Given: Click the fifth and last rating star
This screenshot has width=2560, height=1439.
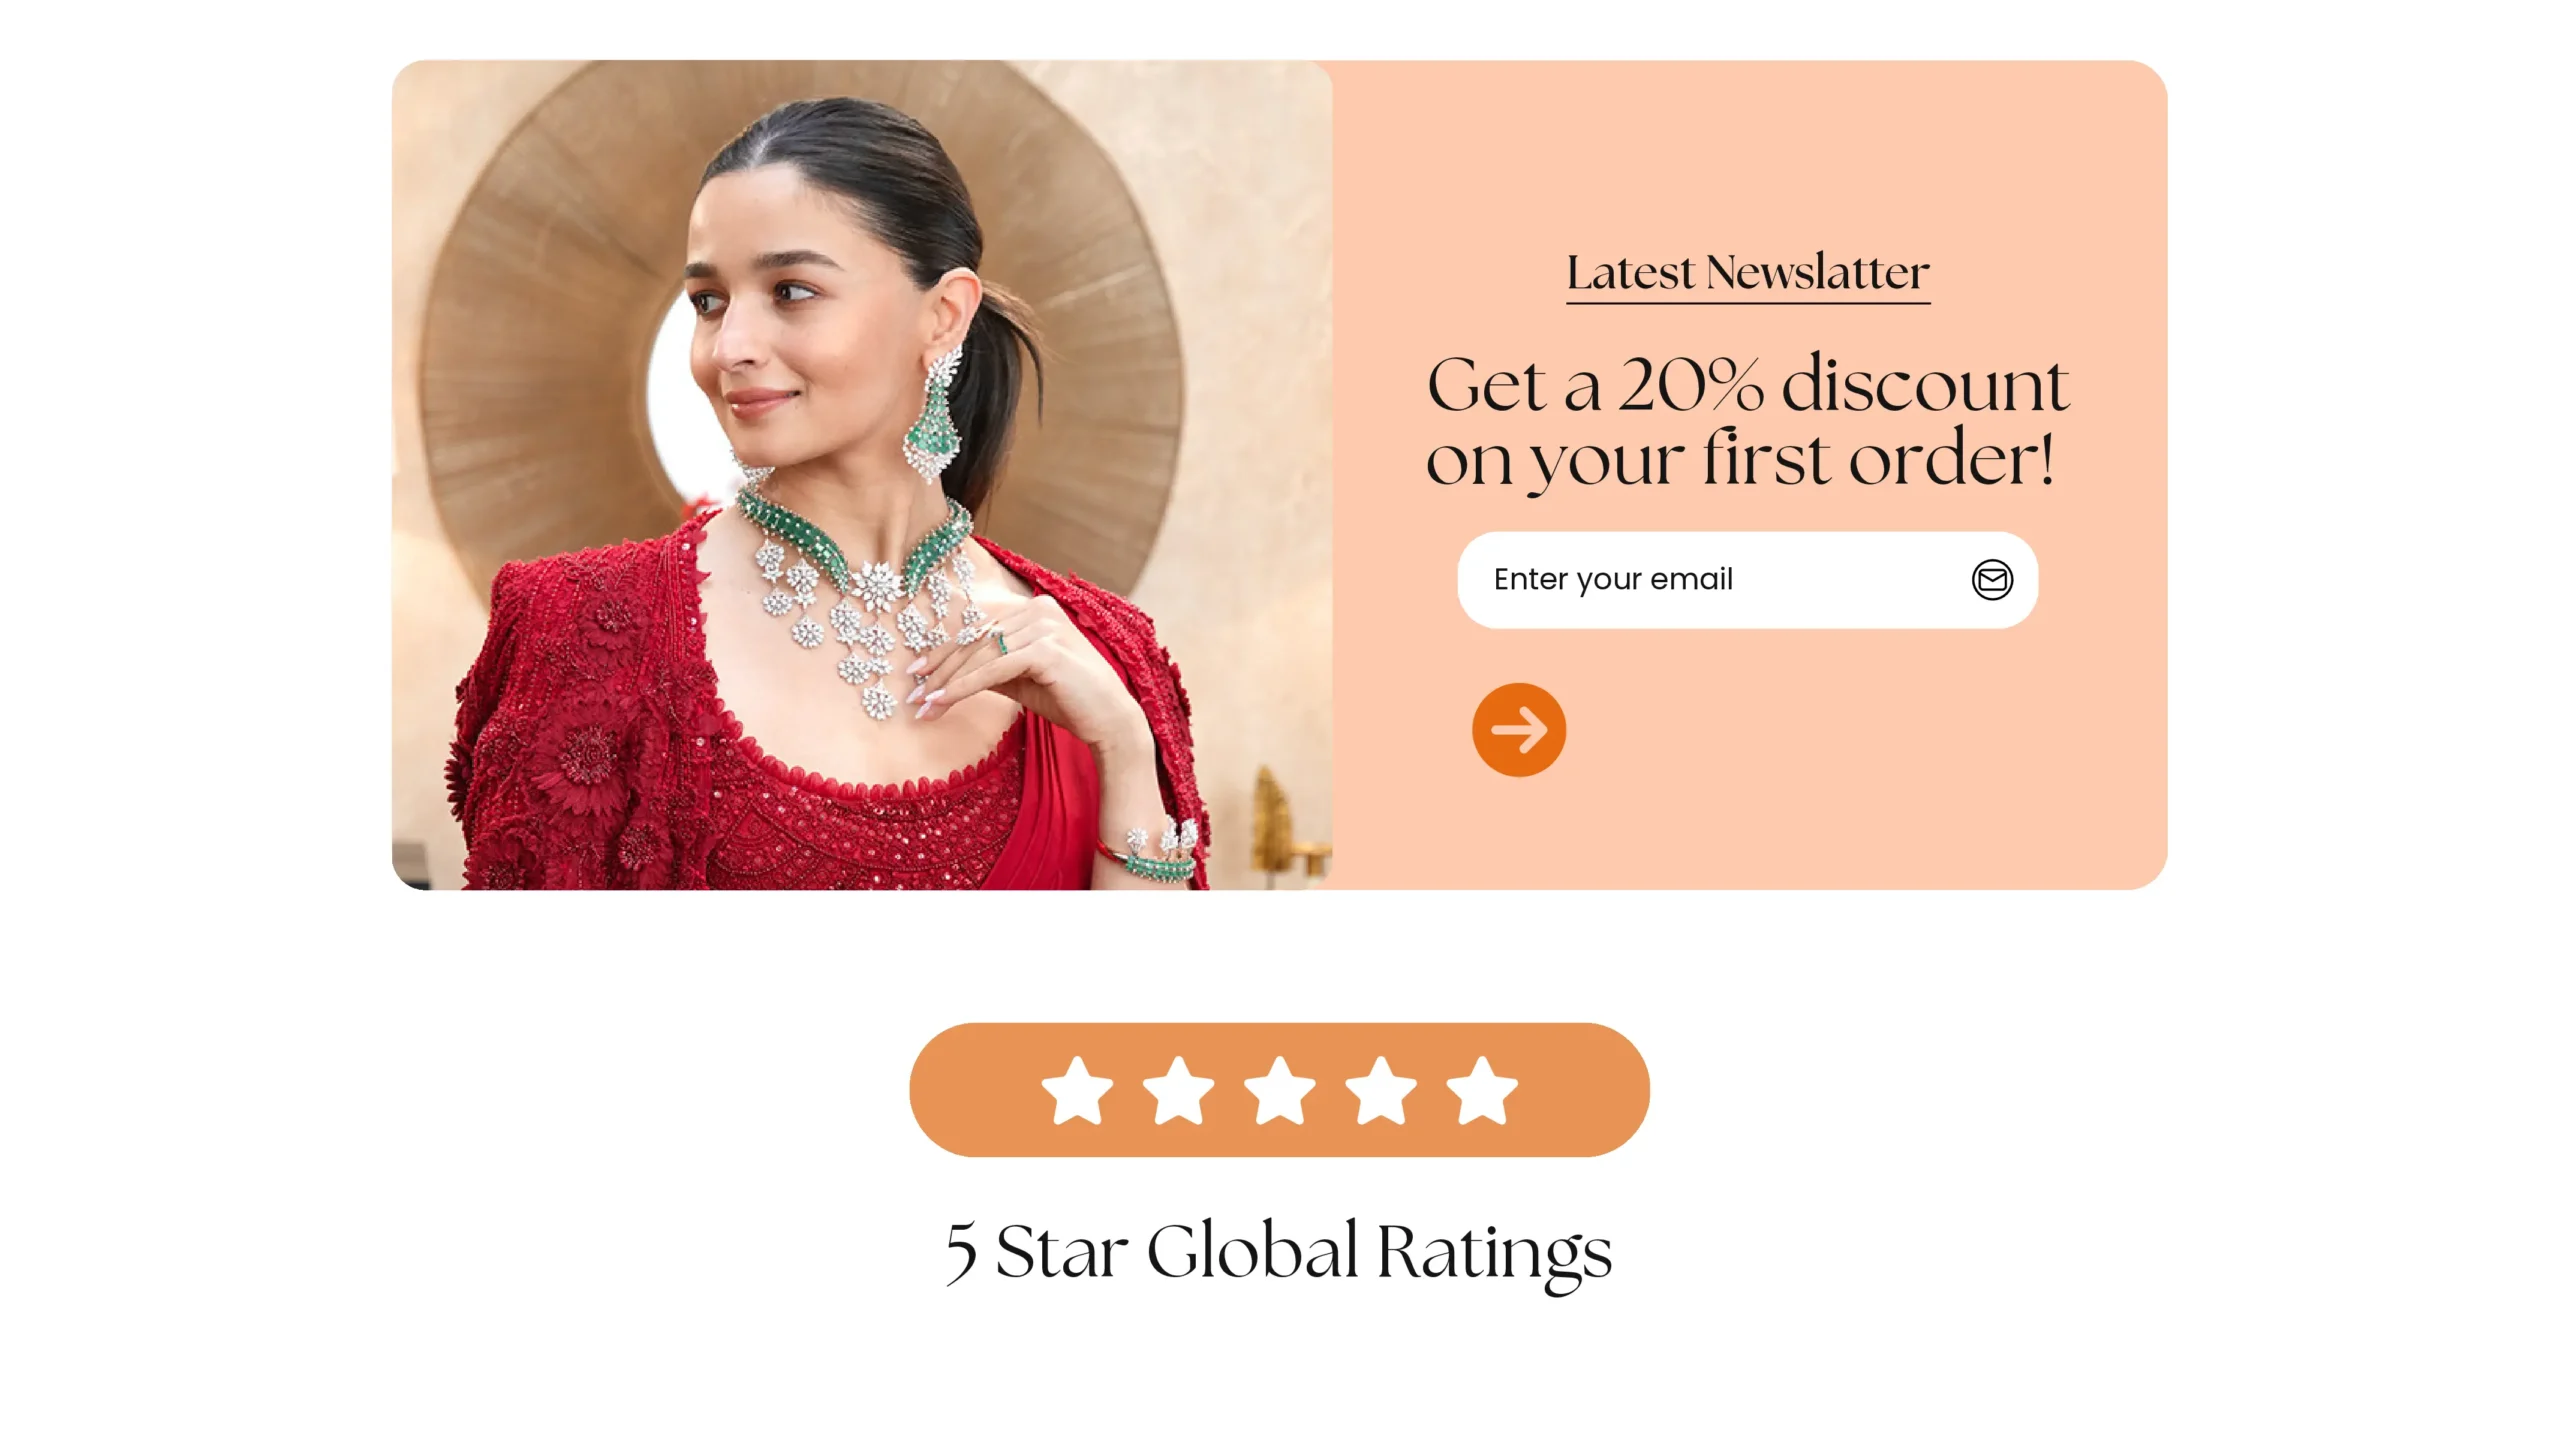Looking at the screenshot, I should pos(1481,1090).
